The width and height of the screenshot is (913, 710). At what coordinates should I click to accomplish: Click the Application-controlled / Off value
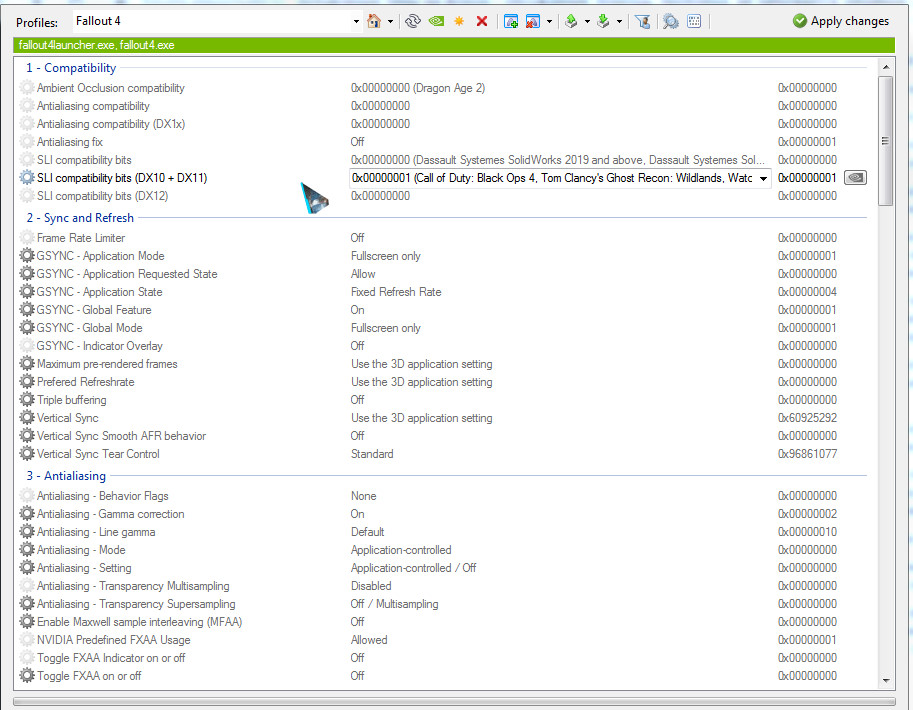coord(413,568)
